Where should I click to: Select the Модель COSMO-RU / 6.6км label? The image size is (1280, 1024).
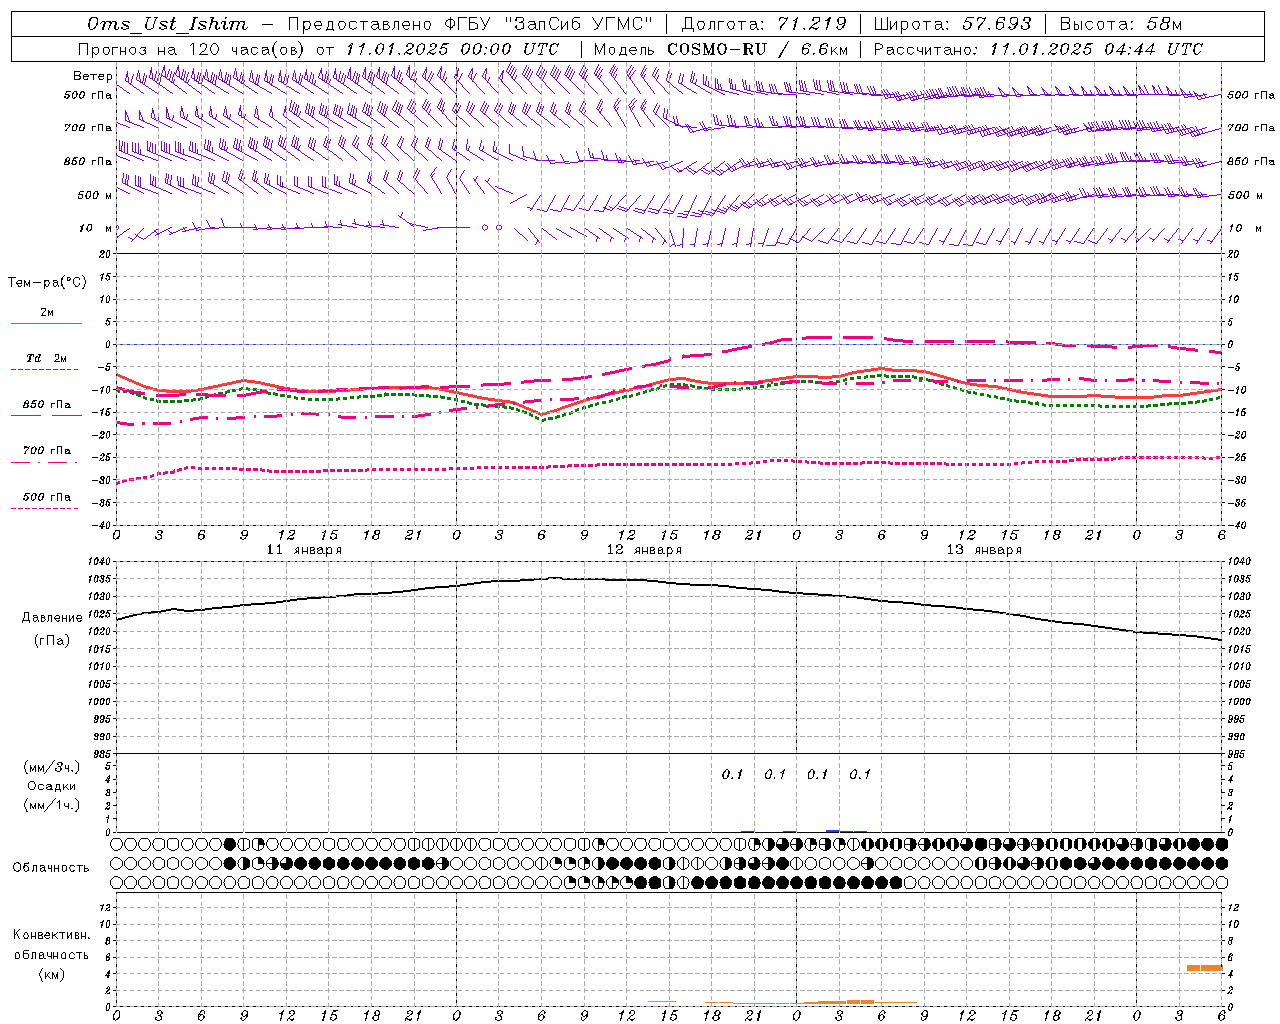pos(721,49)
